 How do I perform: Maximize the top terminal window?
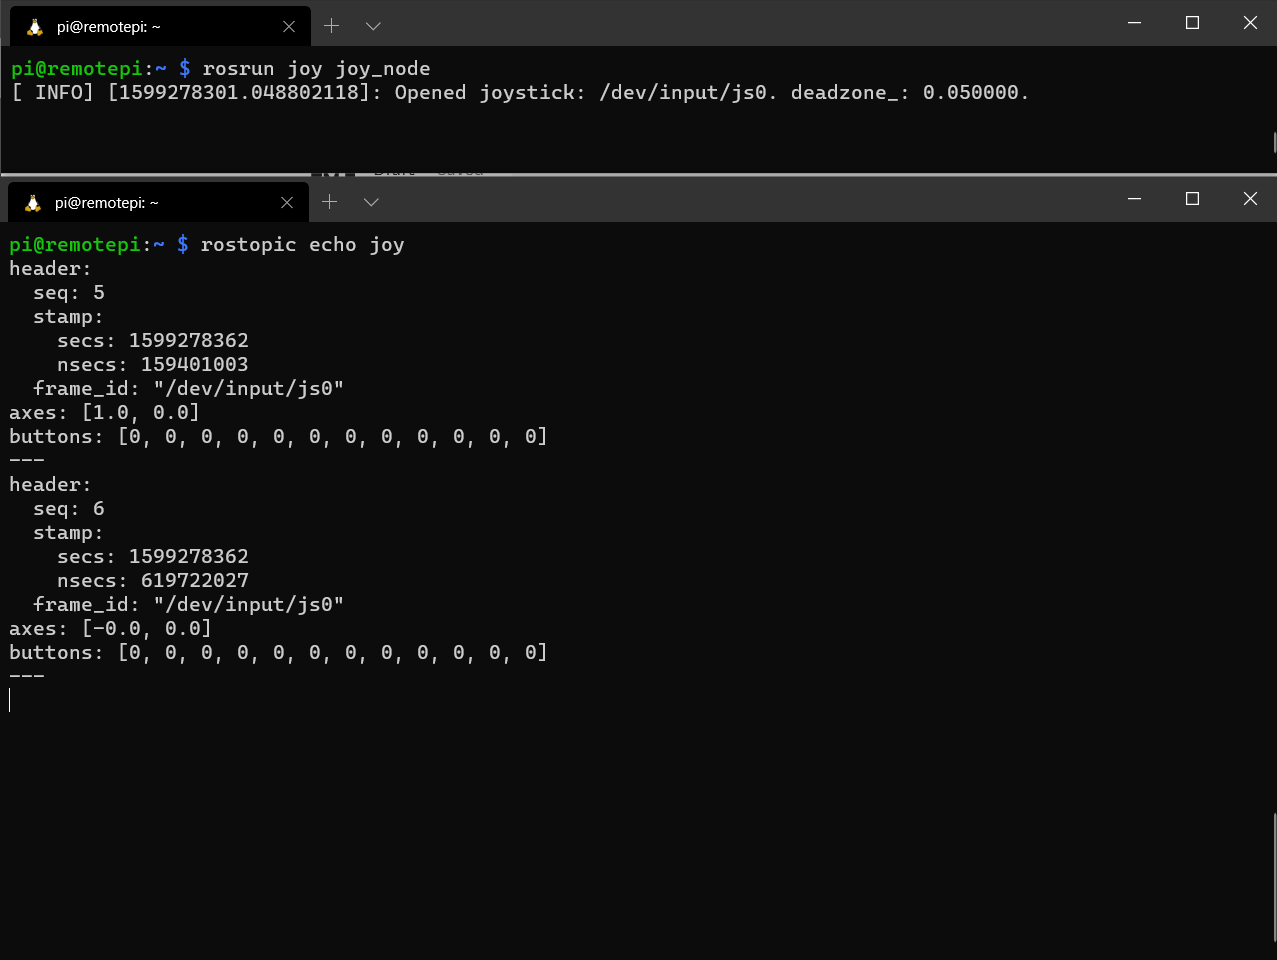pos(1192,23)
